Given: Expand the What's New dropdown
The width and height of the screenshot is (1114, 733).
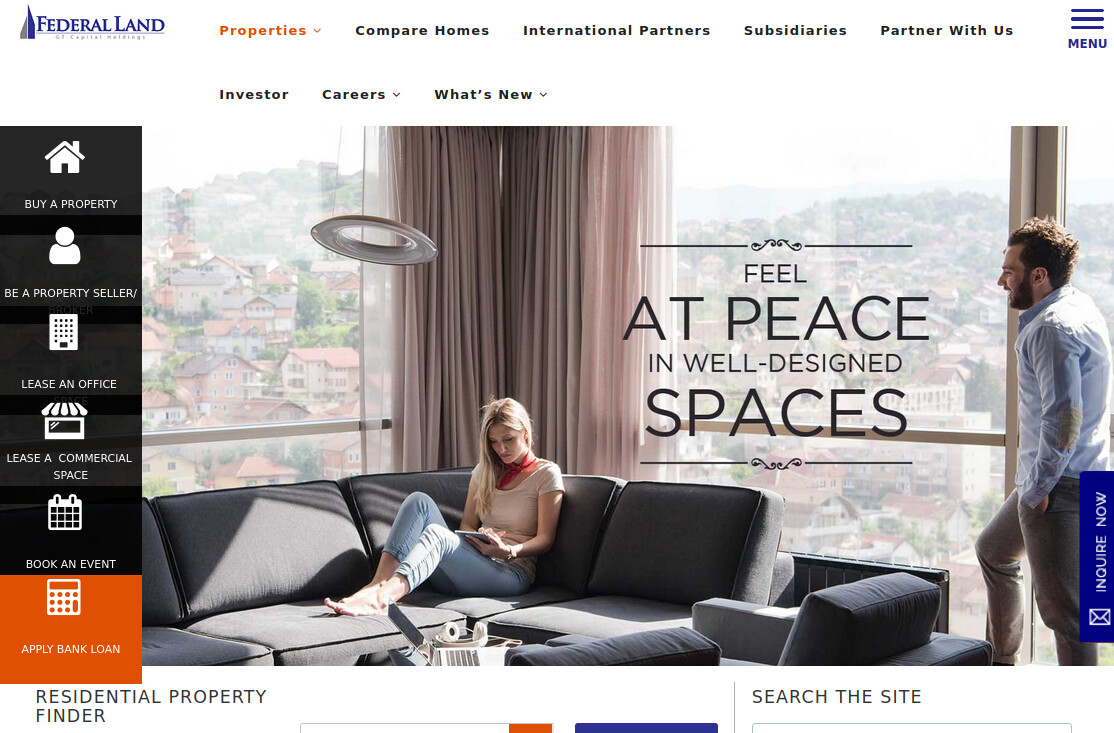Looking at the screenshot, I should coord(491,94).
